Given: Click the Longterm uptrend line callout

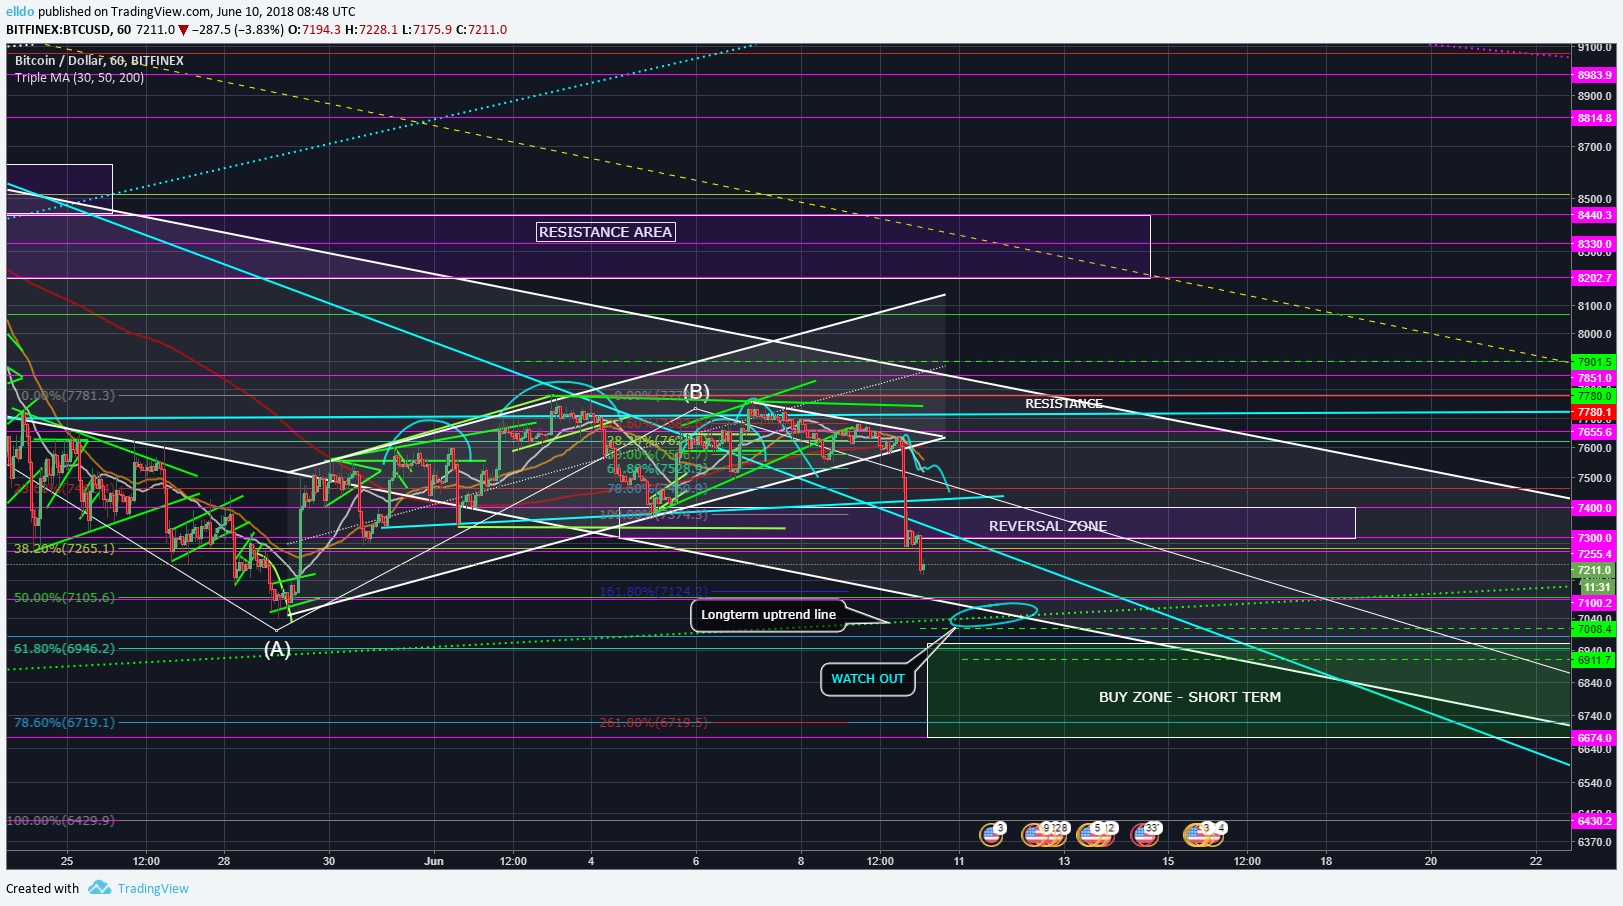Looking at the screenshot, I should click(768, 615).
